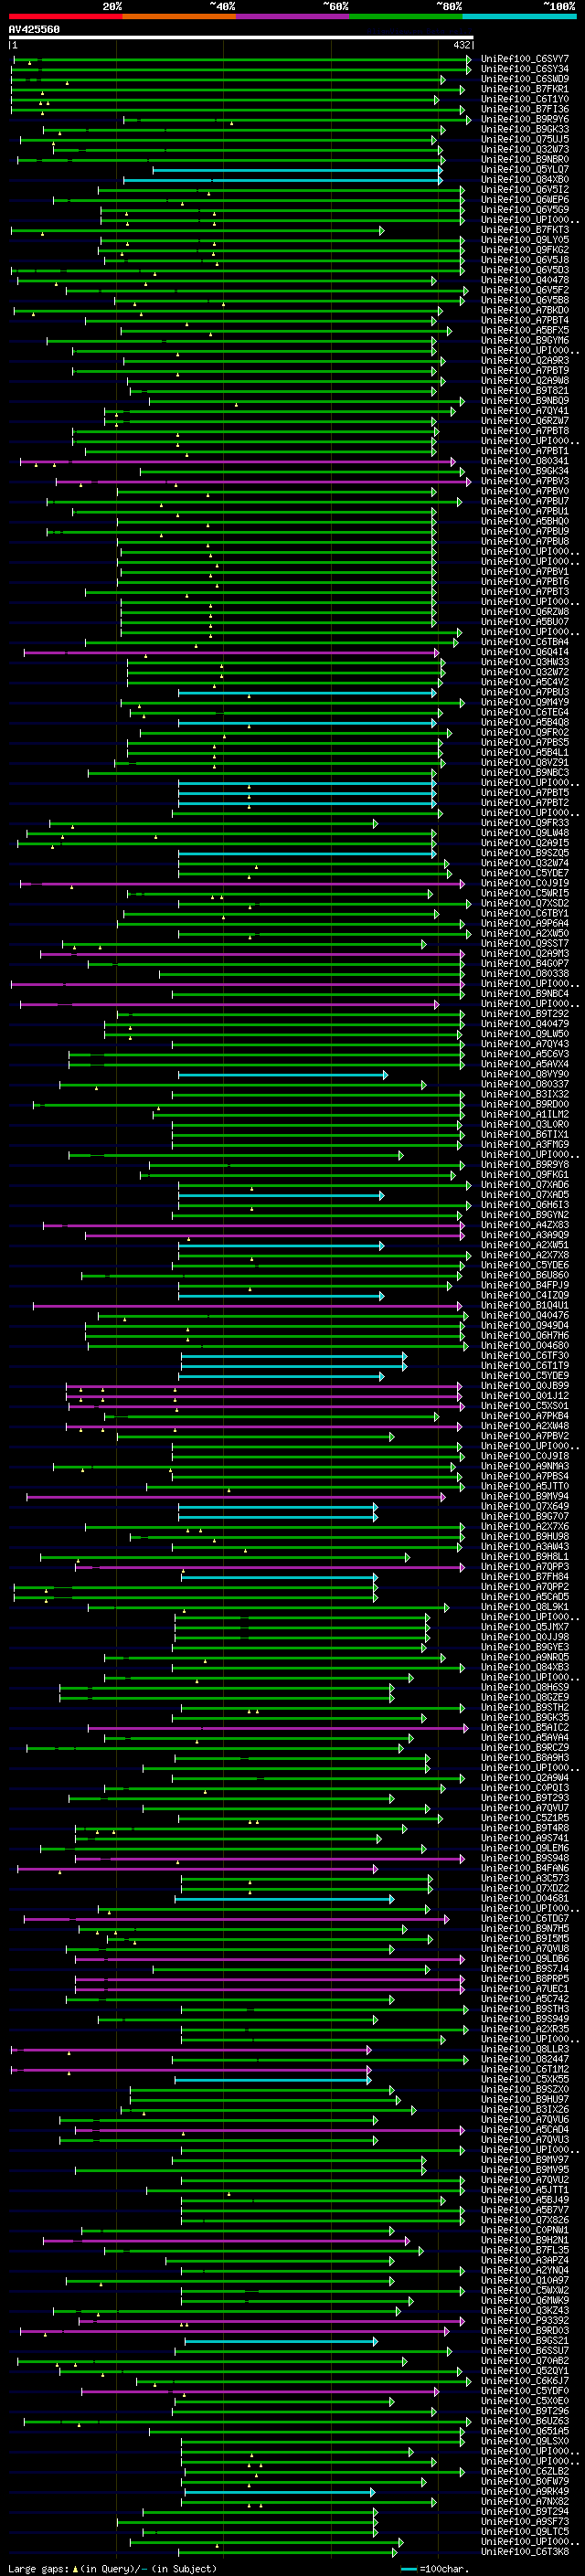Open the UniRef100_Q84XB0 hit label
This screenshot has height=2576, width=585.
[x=525, y=179]
